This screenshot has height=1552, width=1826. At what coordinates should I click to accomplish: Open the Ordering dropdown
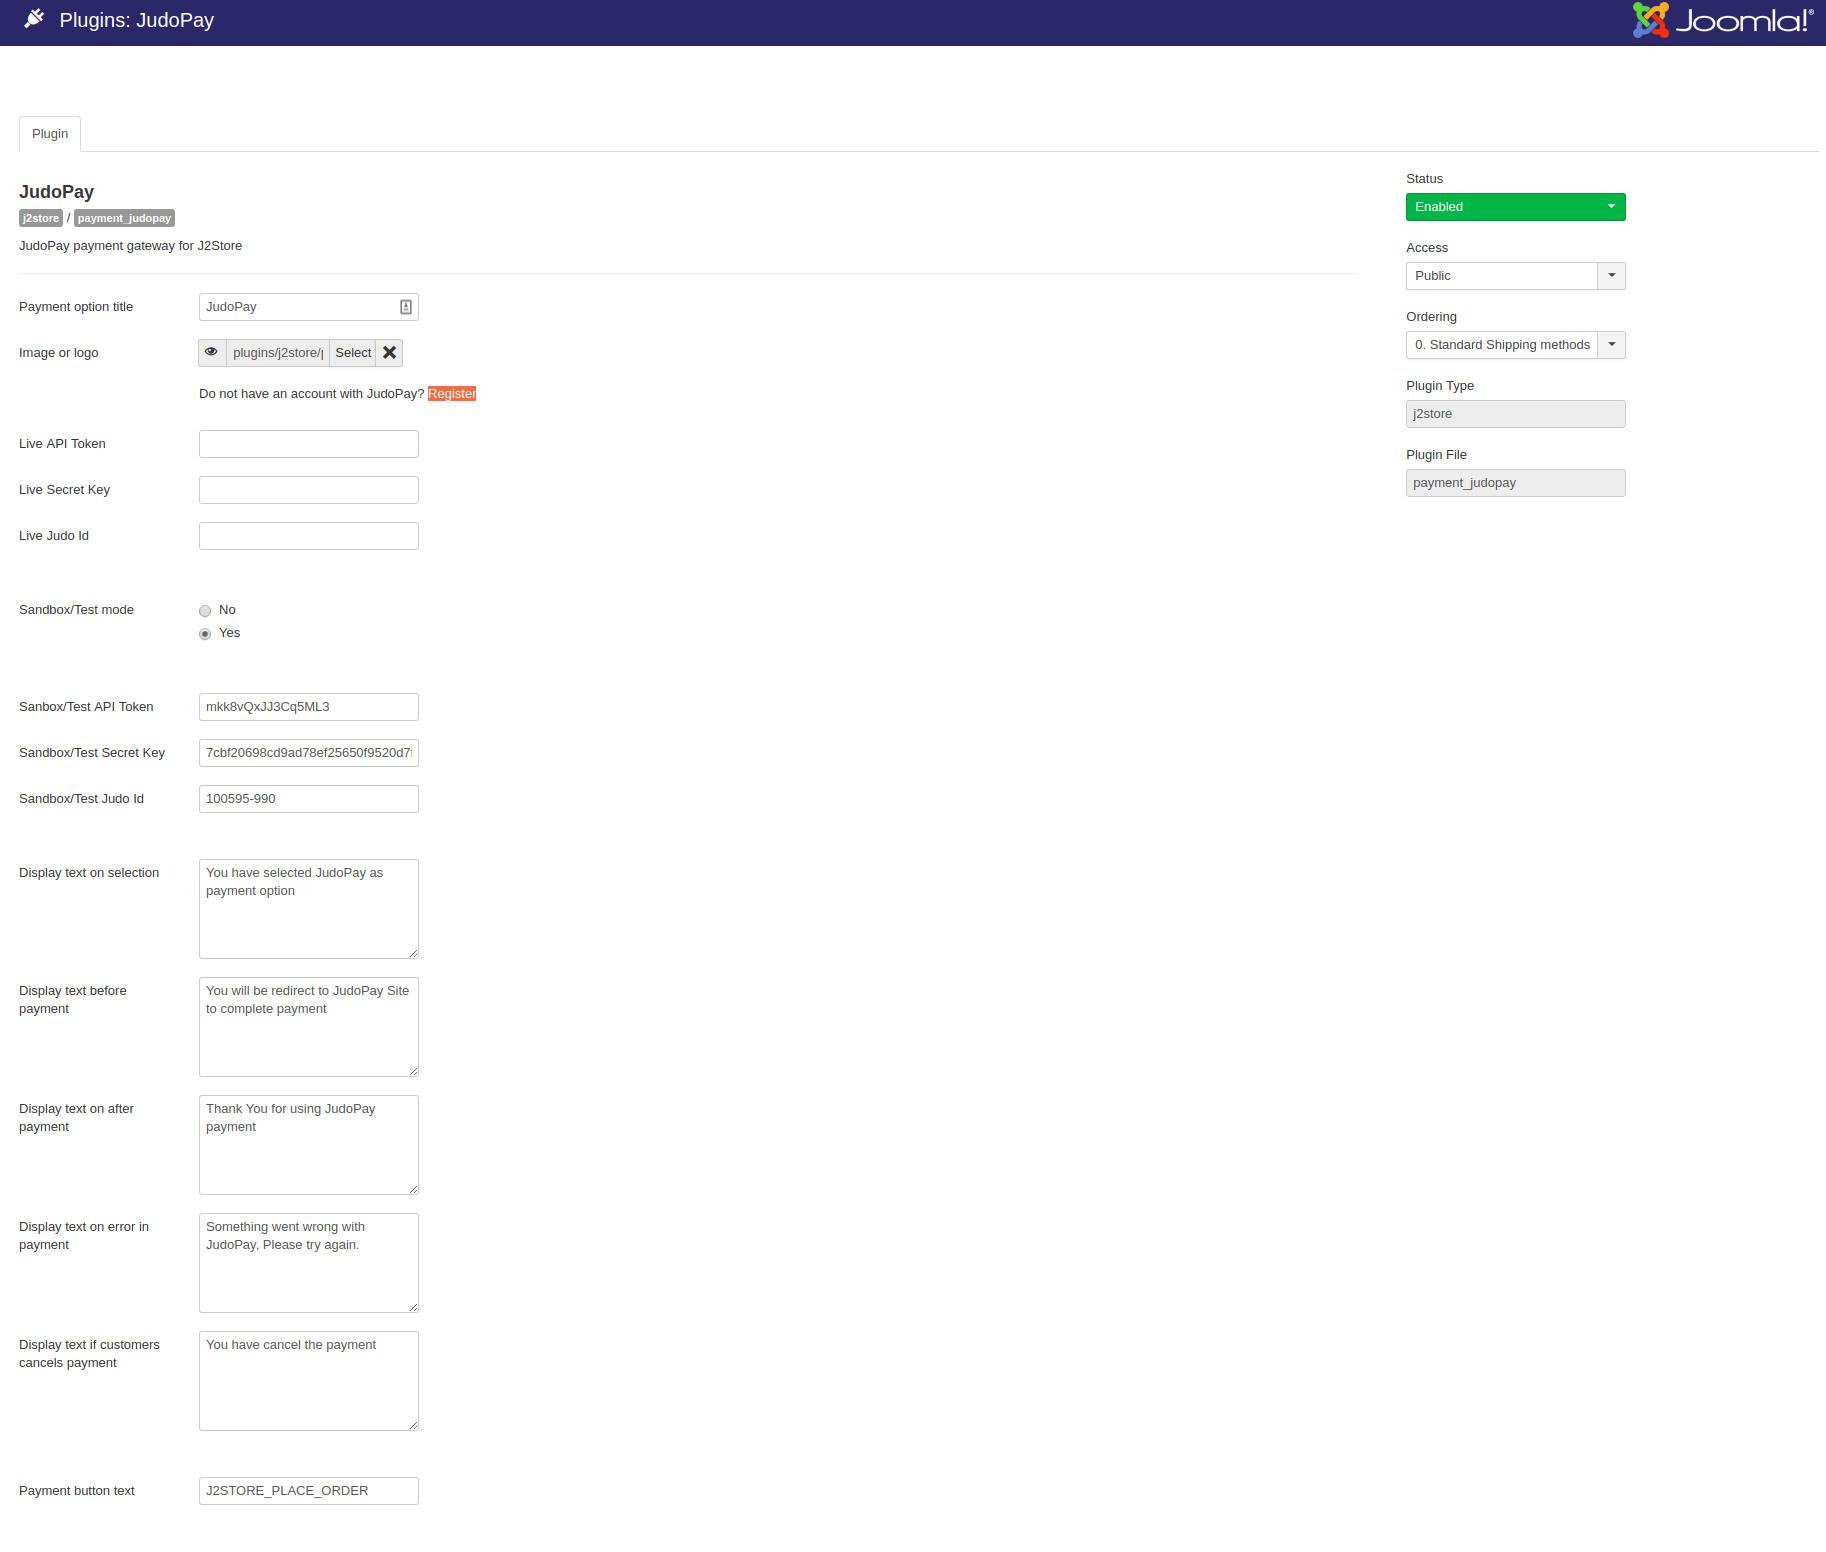(x=1516, y=345)
